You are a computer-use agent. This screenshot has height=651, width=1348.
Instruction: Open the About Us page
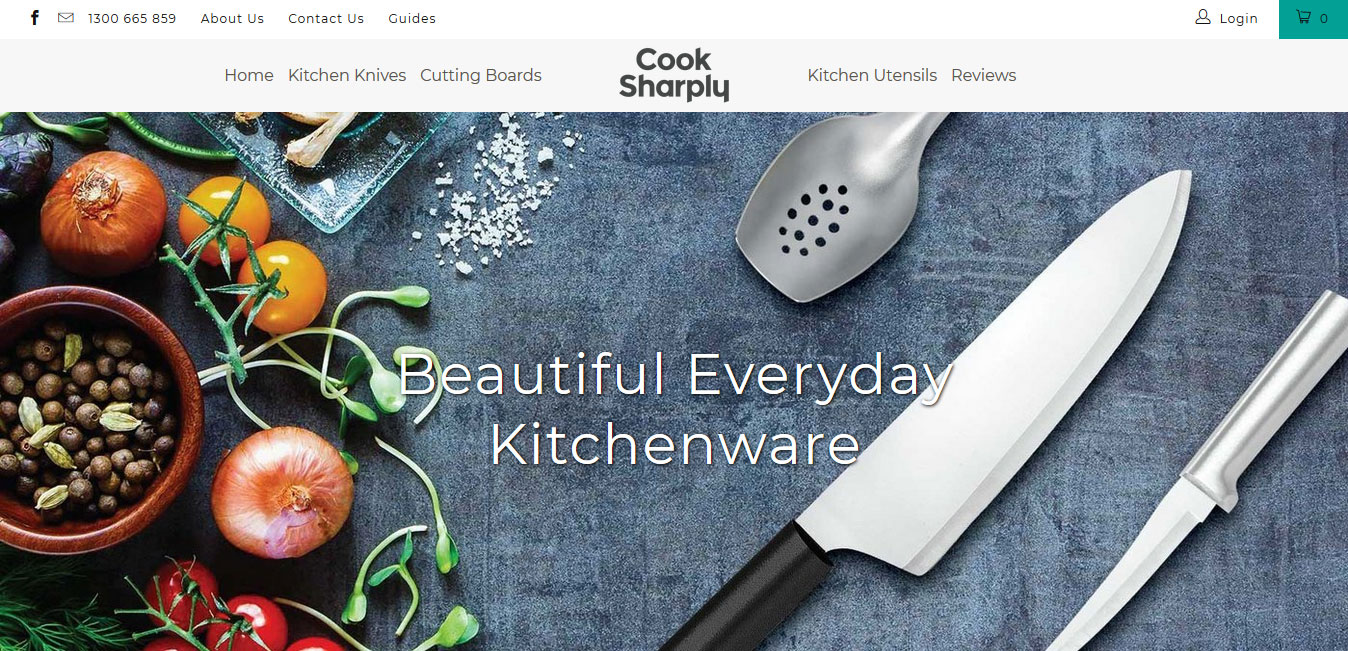coord(232,18)
